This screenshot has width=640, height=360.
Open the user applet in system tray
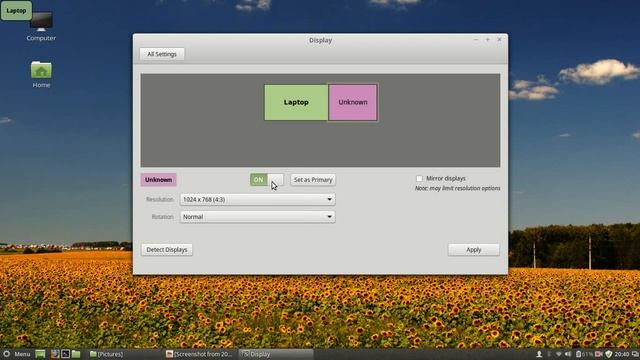tap(539, 354)
